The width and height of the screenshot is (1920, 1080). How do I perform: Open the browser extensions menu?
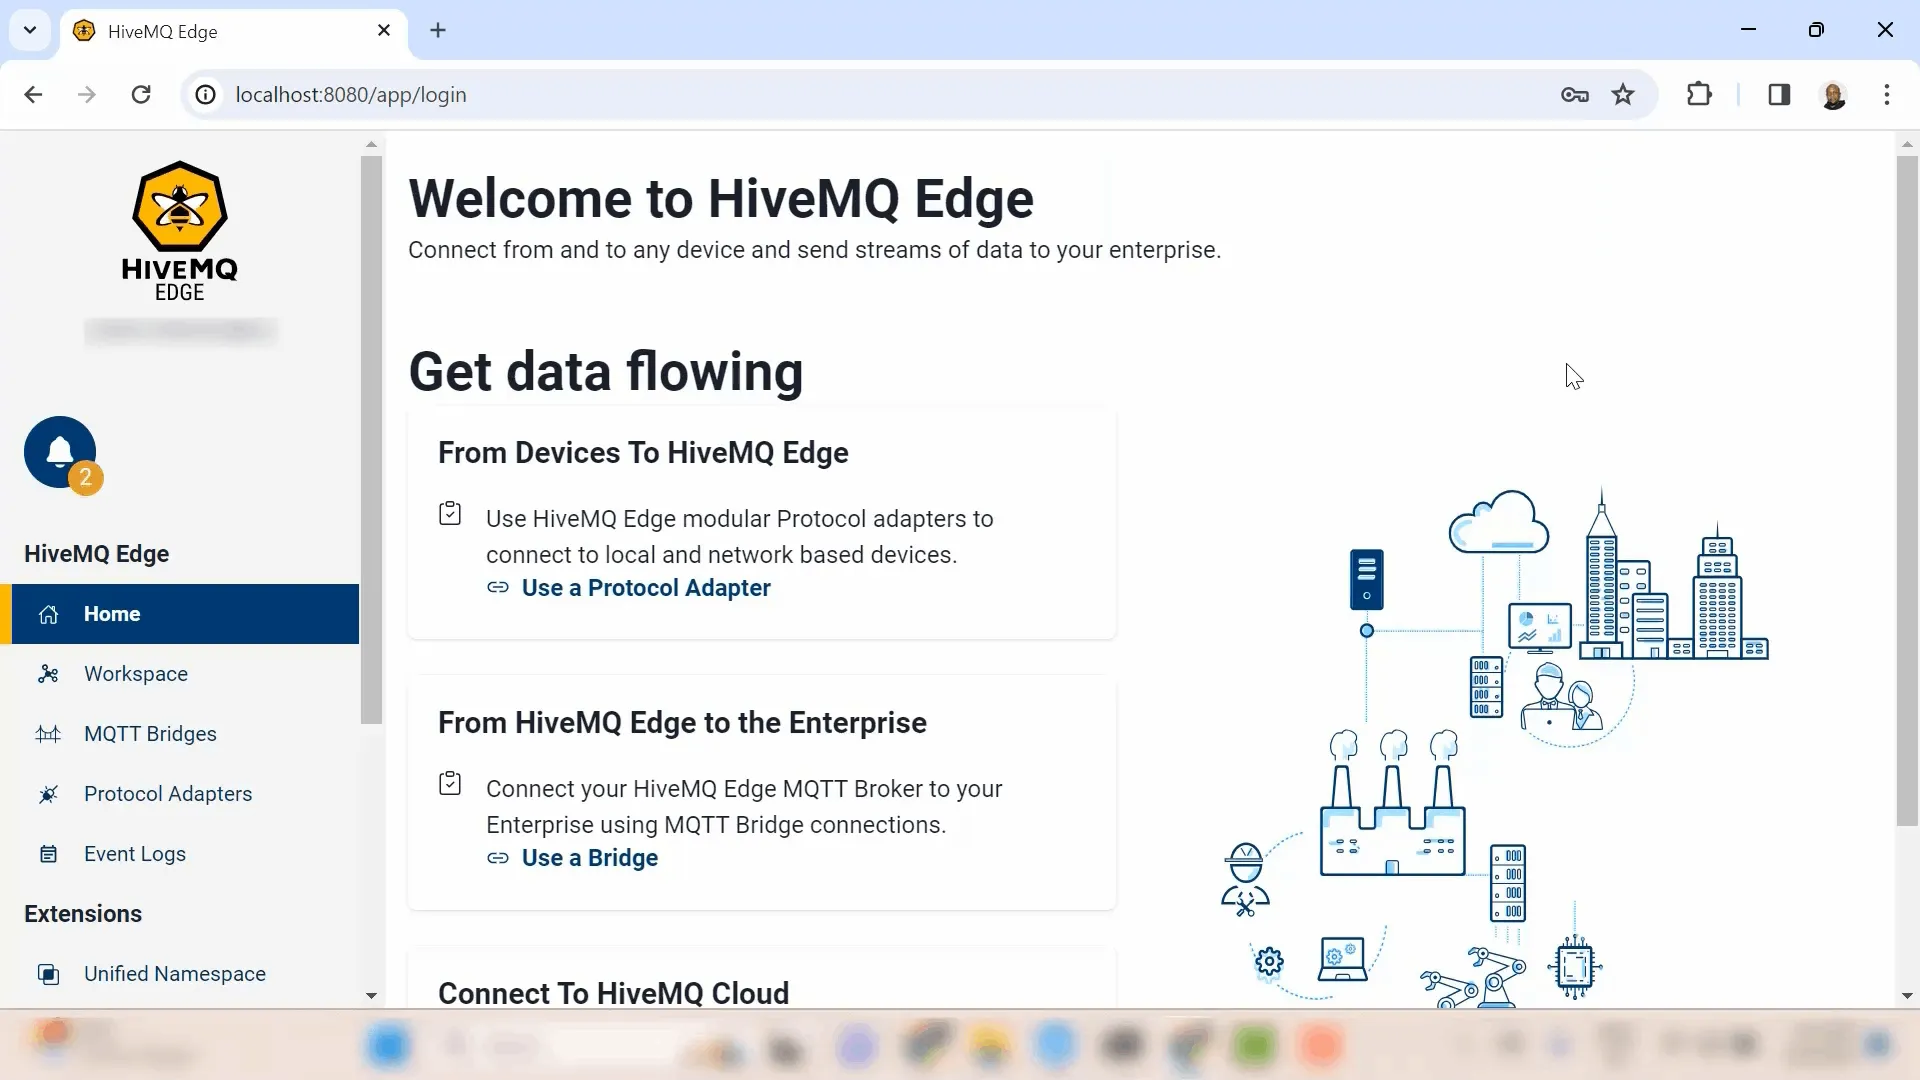[x=1699, y=95]
